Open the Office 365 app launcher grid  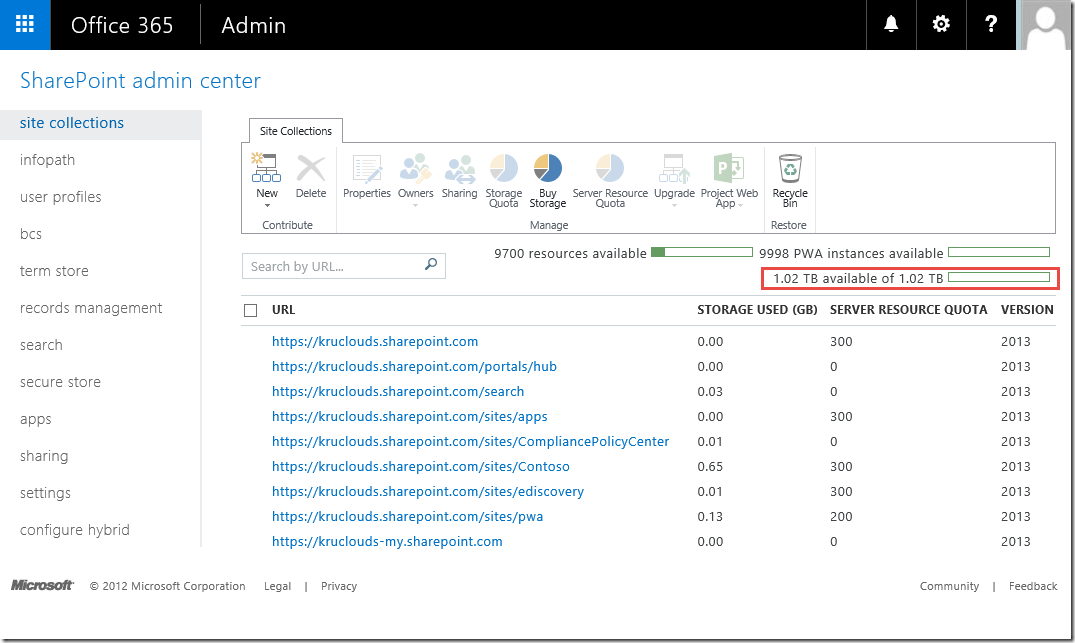coord(25,25)
